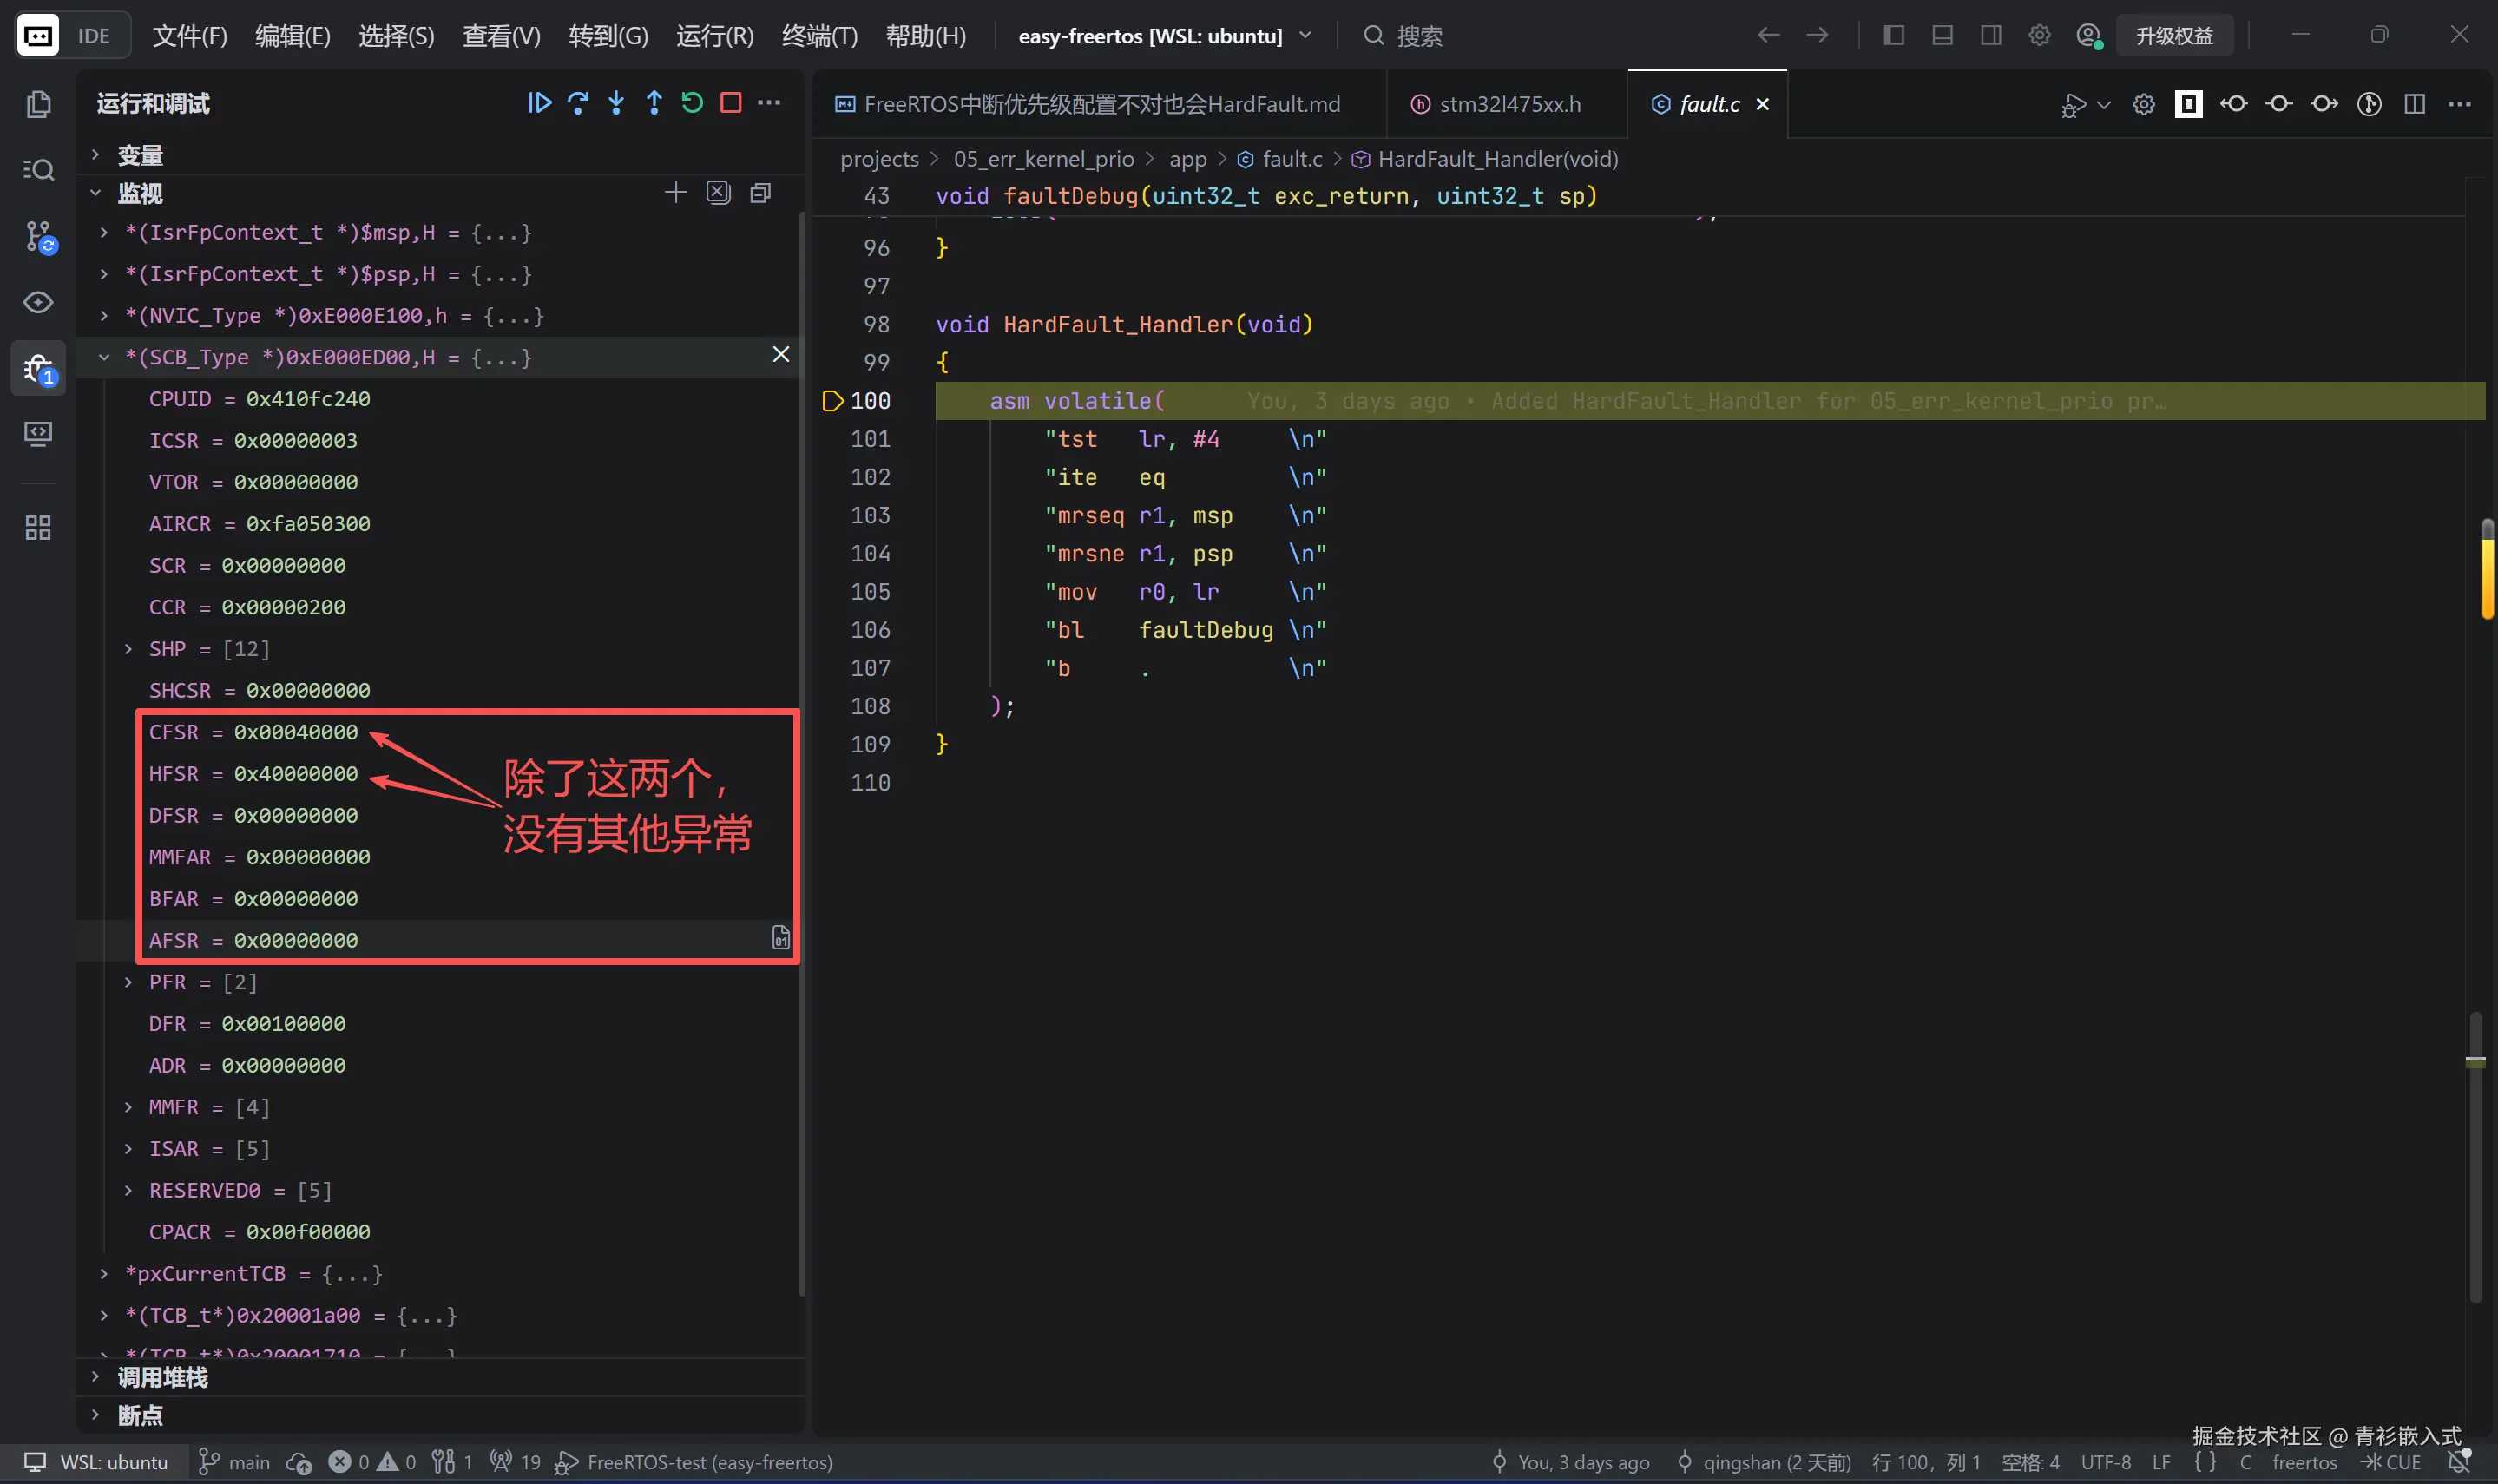Click the search box in title bar
This screenshot has height=1484, width=2498.
click(x=1404, y=36)
